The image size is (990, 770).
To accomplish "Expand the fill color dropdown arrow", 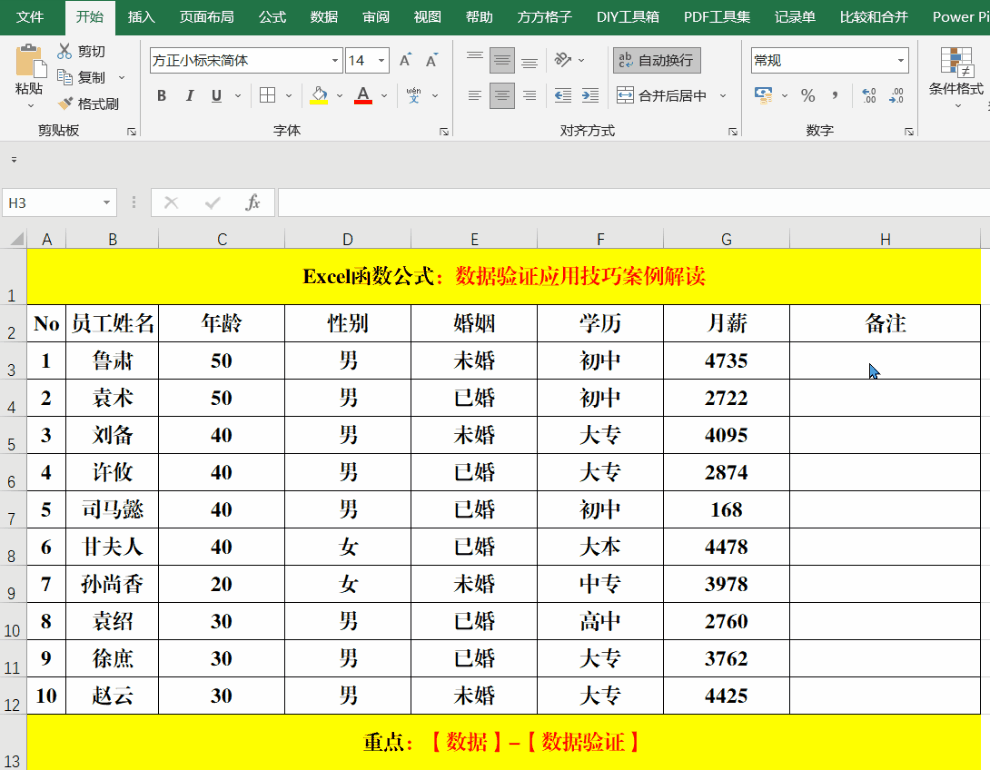I will click(339, 96).
